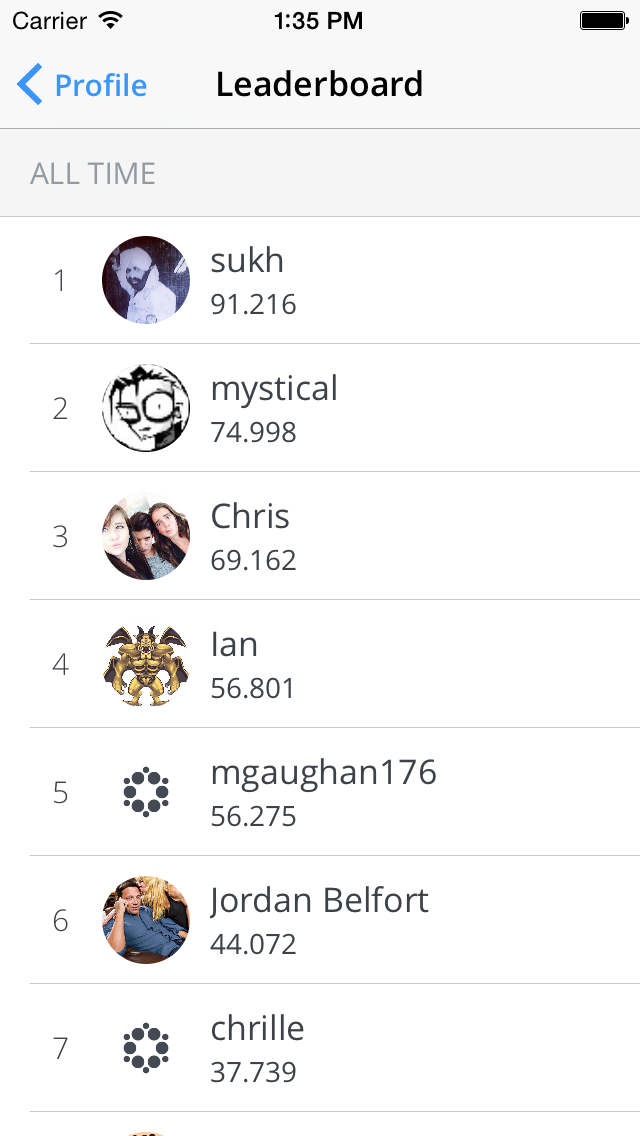Image resolution: width=640 pixels, height=1136 pixels.
Task: Tap mgaughan176's default dotted avatar icon
Action: coord(146,792)
